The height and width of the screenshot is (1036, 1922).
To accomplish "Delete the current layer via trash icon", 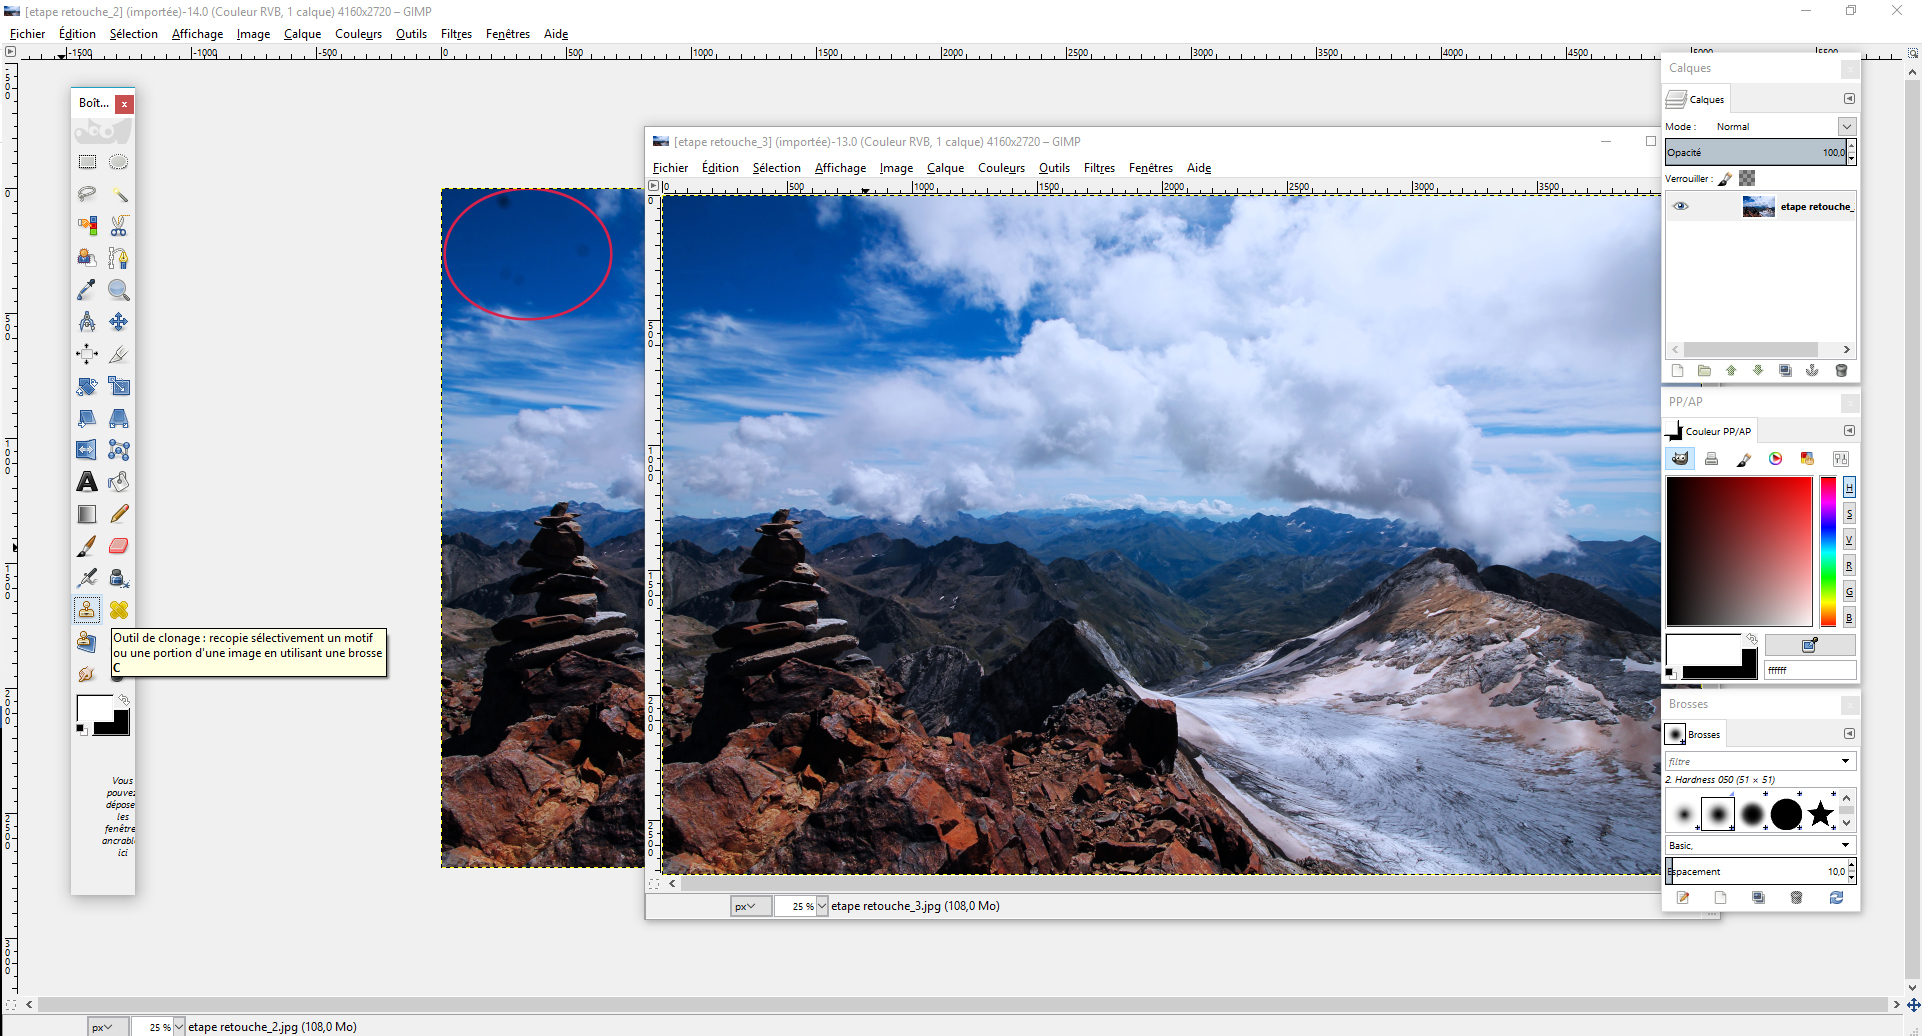I will point(1843,370).
